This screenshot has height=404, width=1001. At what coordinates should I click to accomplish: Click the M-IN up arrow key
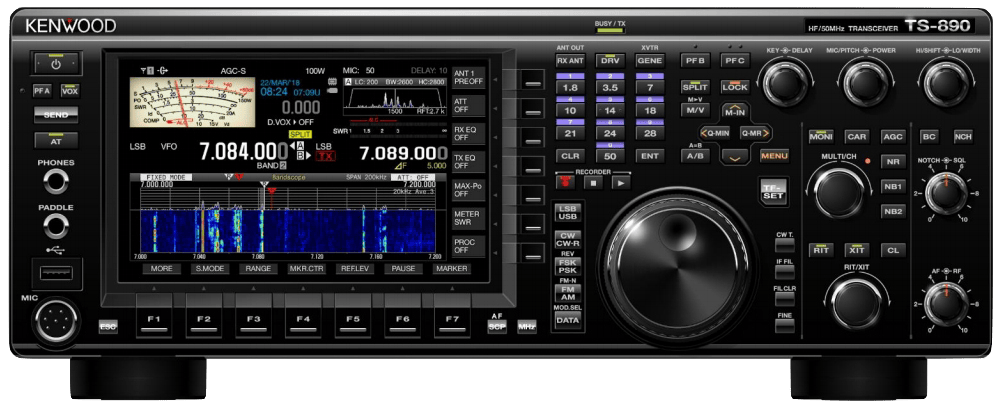(x=734, y=111)
